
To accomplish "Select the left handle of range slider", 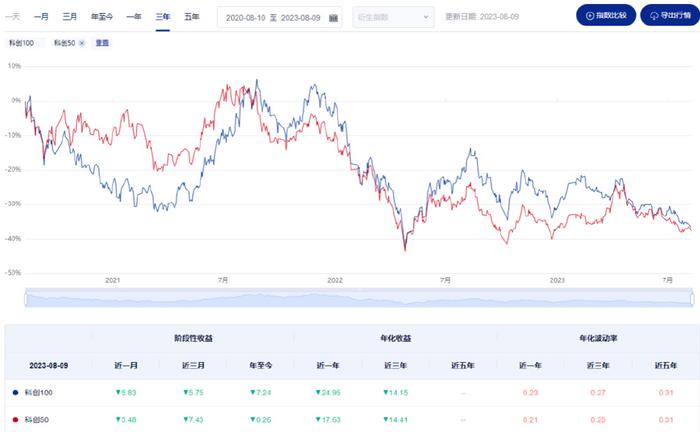I will 26,299.
